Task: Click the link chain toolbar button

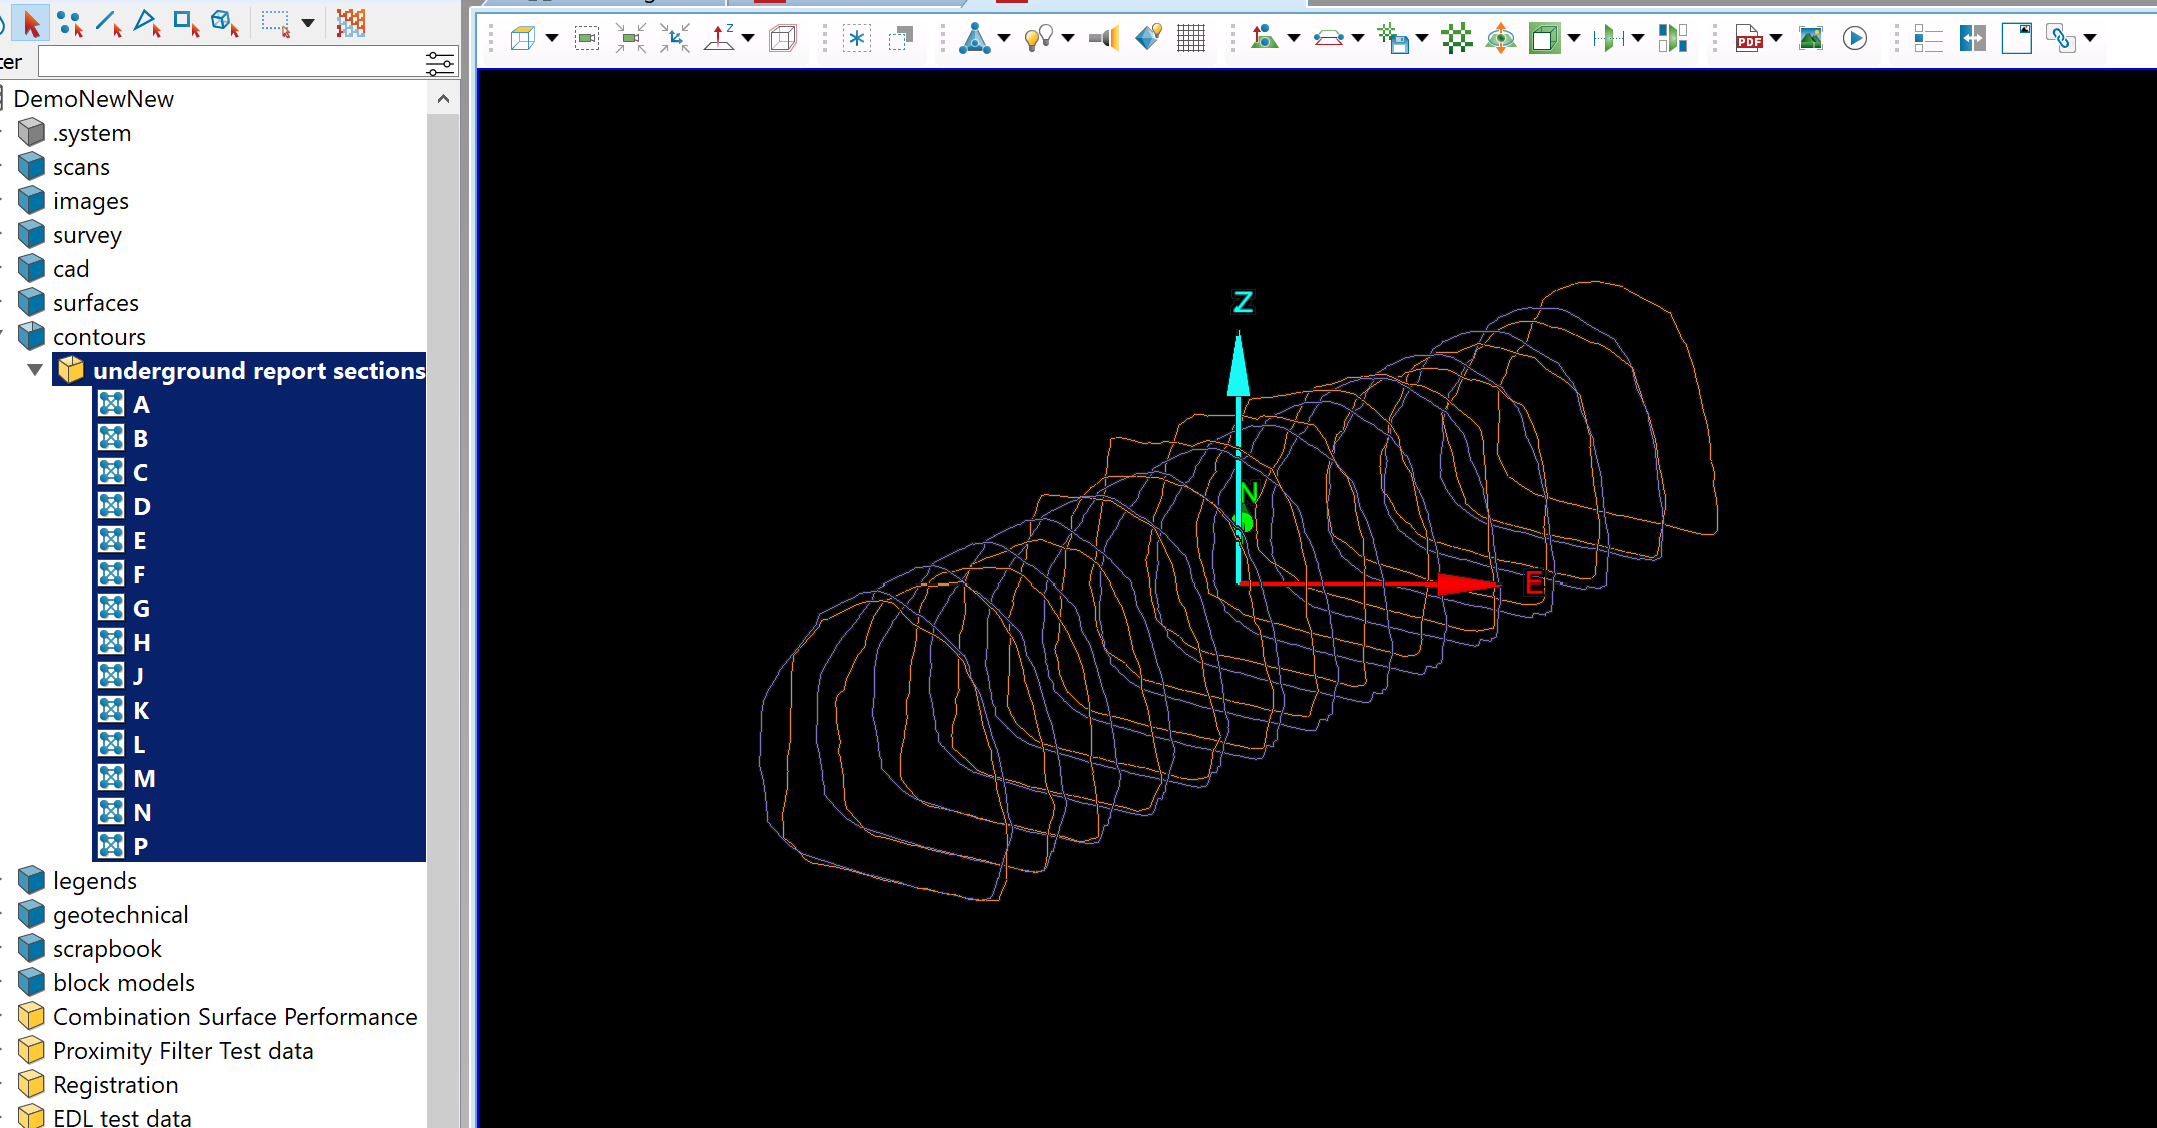Action: [2060, 39]
